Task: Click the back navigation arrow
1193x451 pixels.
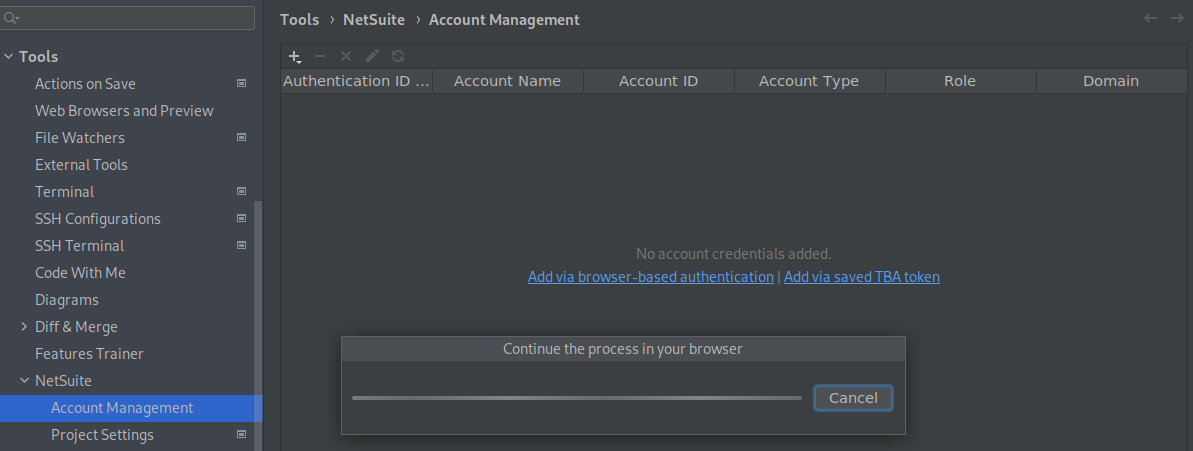Action: (1150, 18)
